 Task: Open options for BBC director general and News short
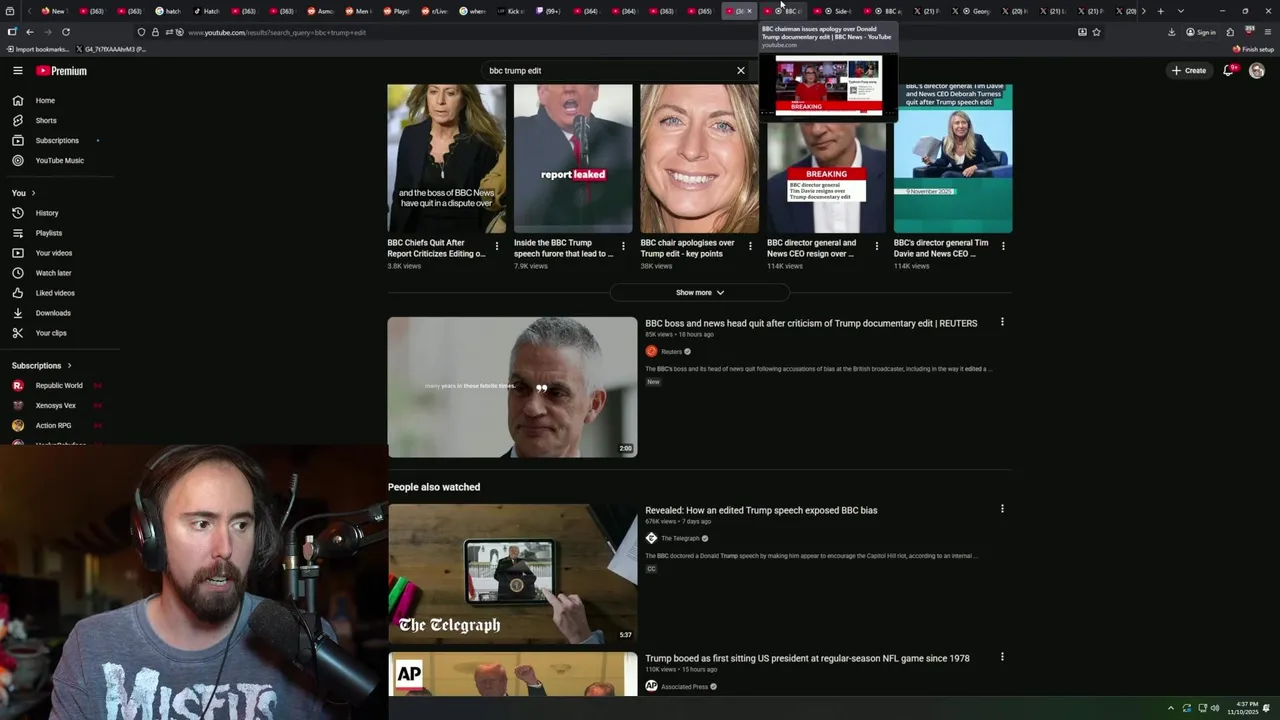click(877, 246)
